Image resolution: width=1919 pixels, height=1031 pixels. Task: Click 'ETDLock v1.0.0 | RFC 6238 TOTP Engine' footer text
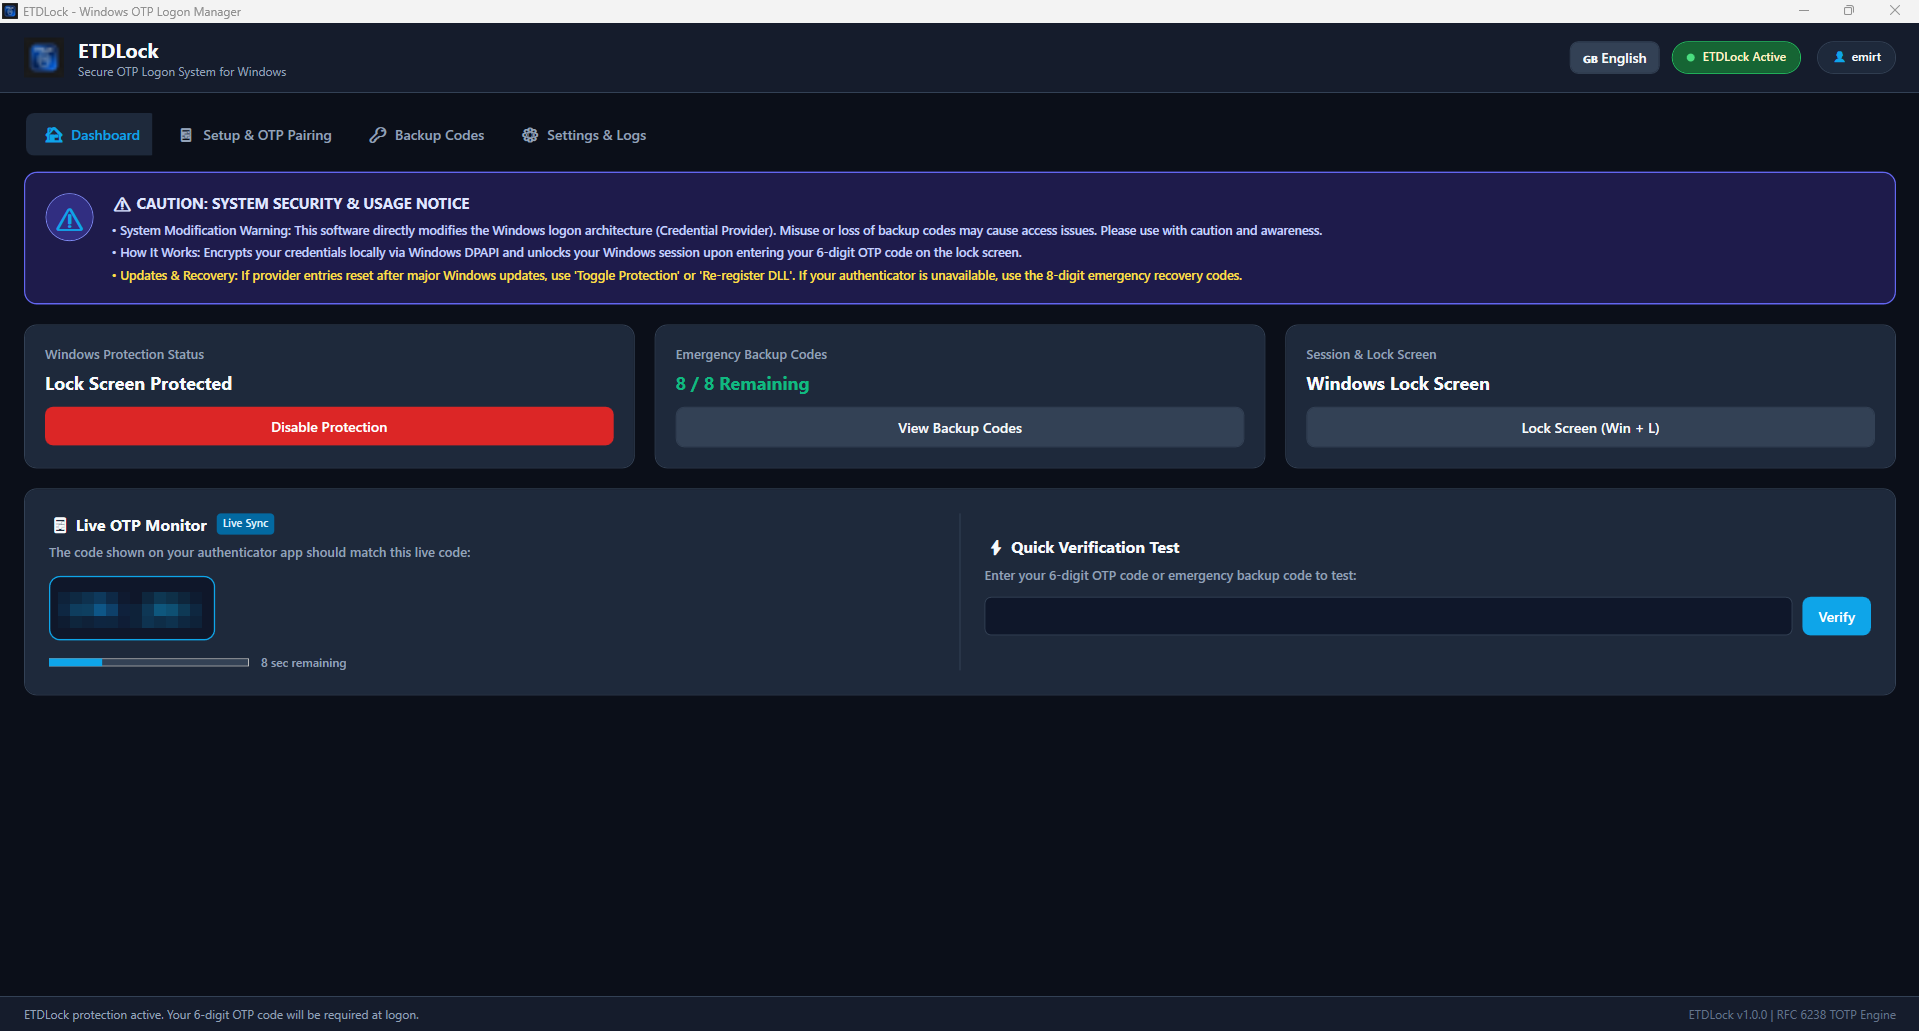(x=1792, y=1015)
